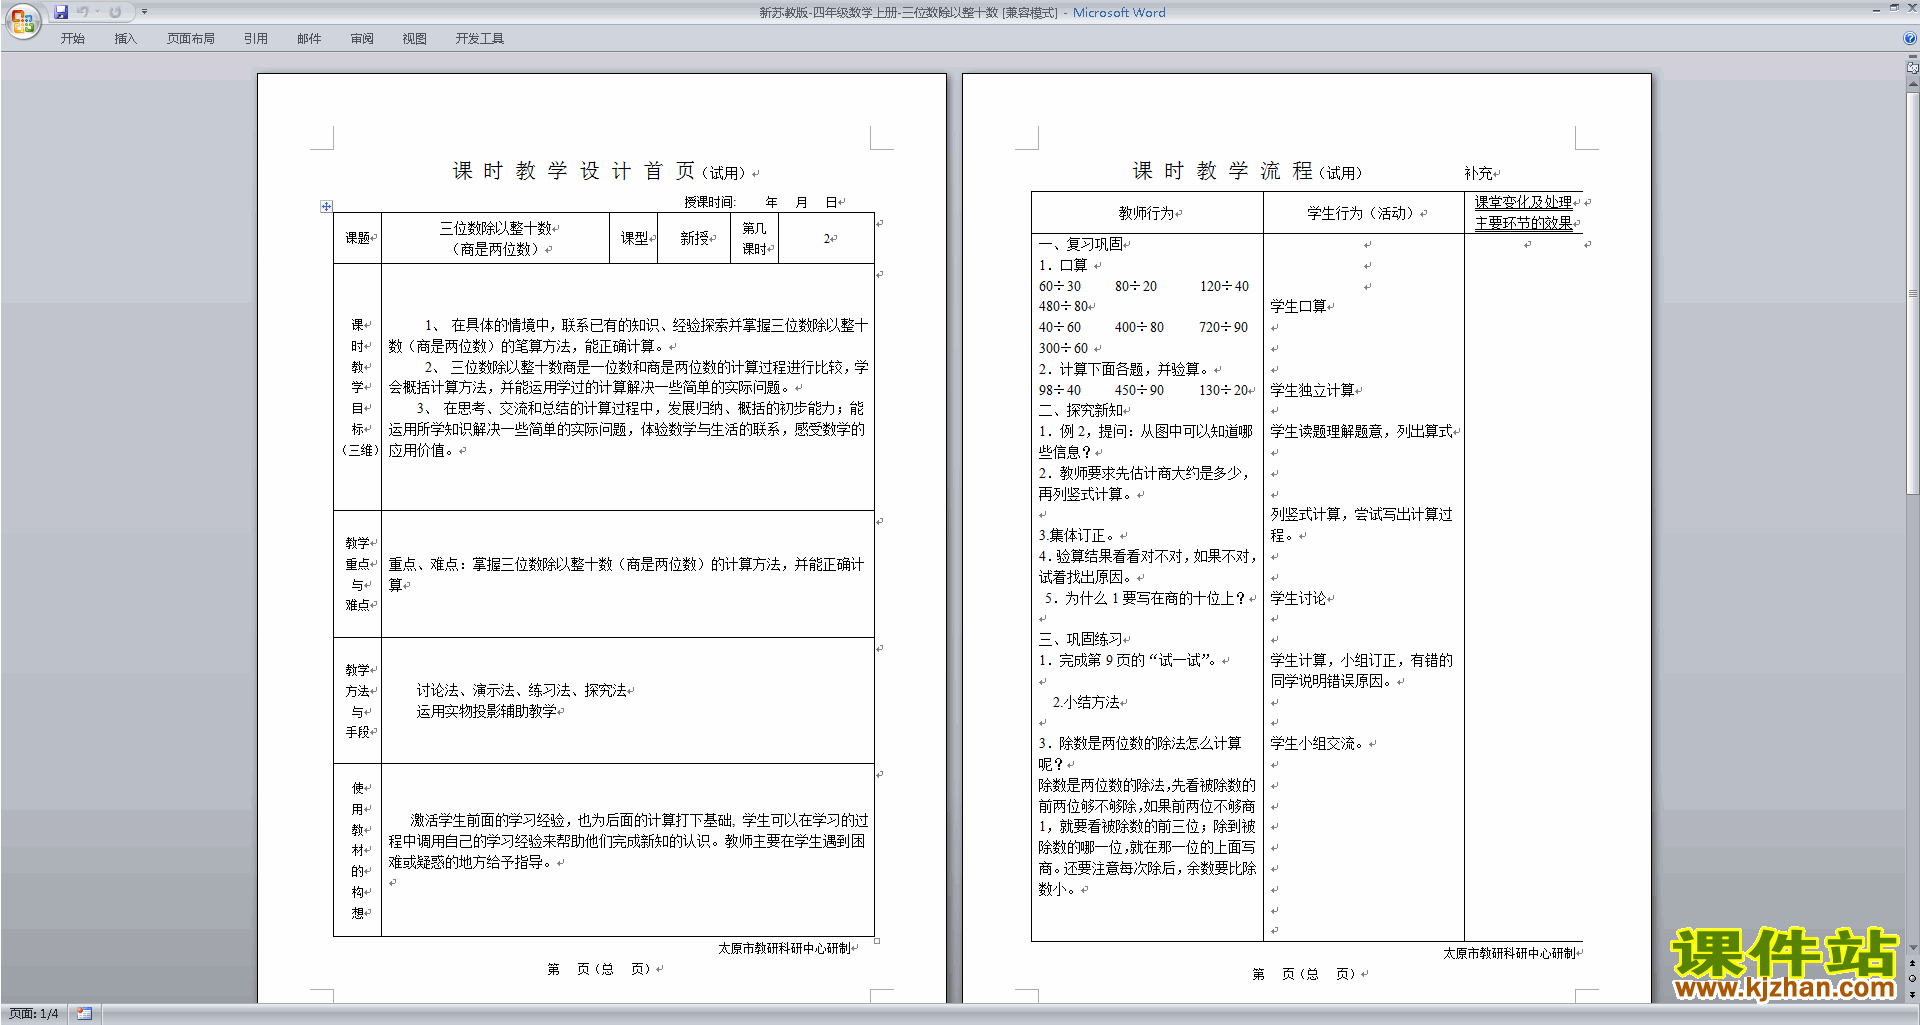Open the Customize Quick Access Toolbar dropdown
1920x1025 pixels.
(144, 12)
